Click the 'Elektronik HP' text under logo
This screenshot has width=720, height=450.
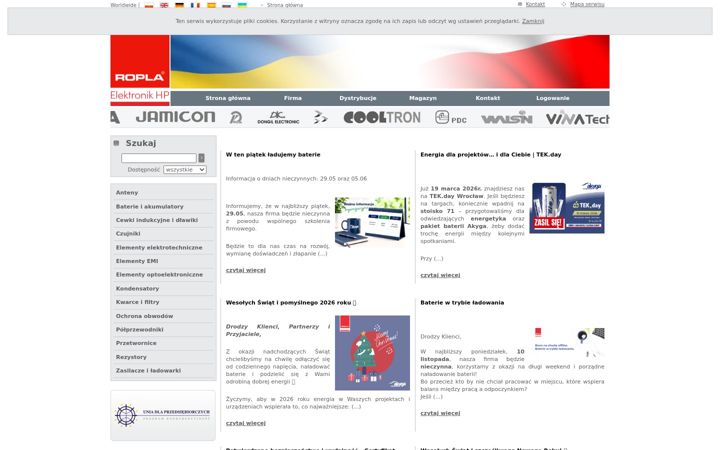pos(140,96)
